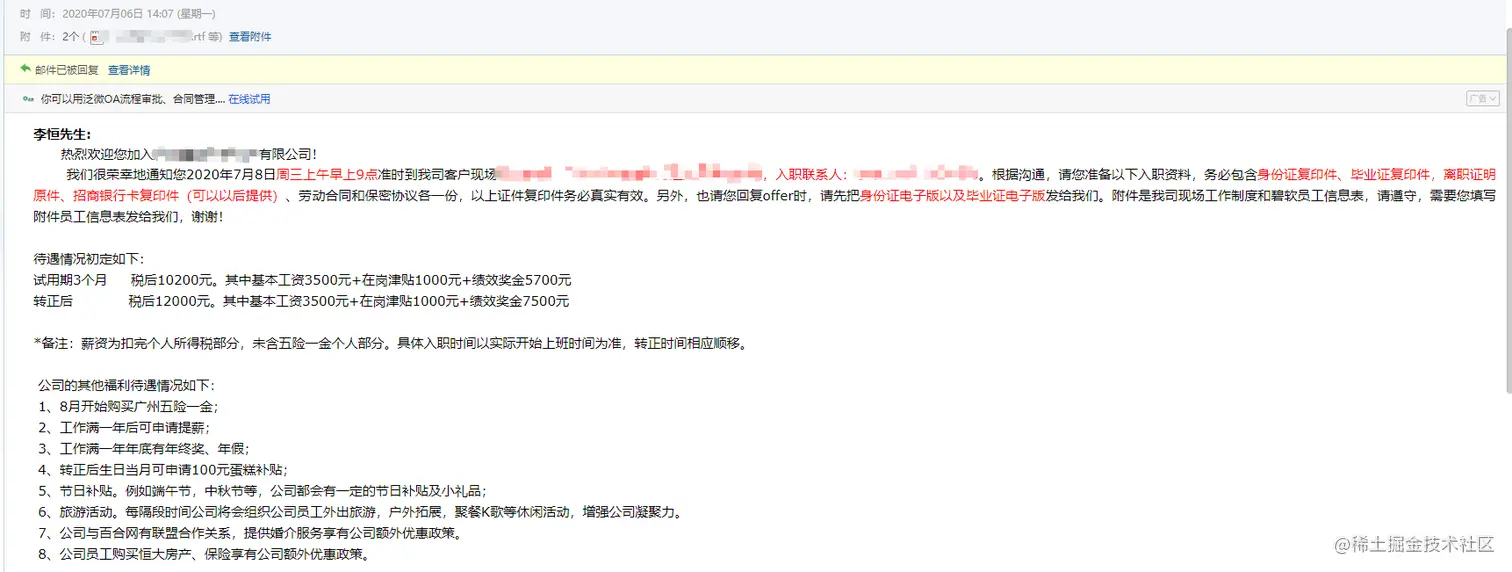Click item 2 工作满一年后可申请提薪
The height and width of the screenshot is (572, 1512).
click(x=124, y=427)
